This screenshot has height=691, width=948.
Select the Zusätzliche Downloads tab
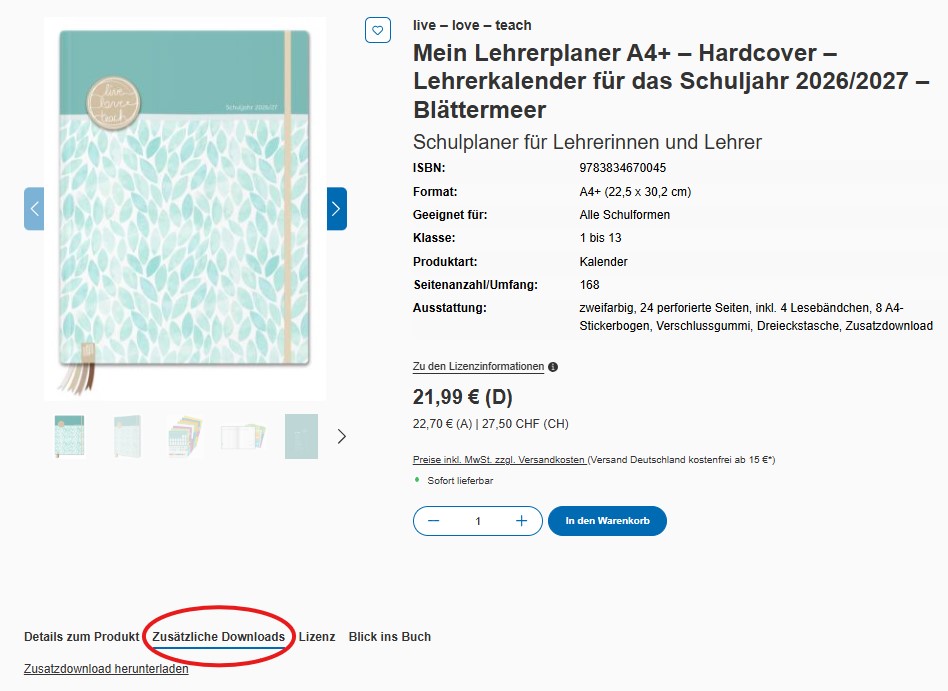[x=218, y=637]
